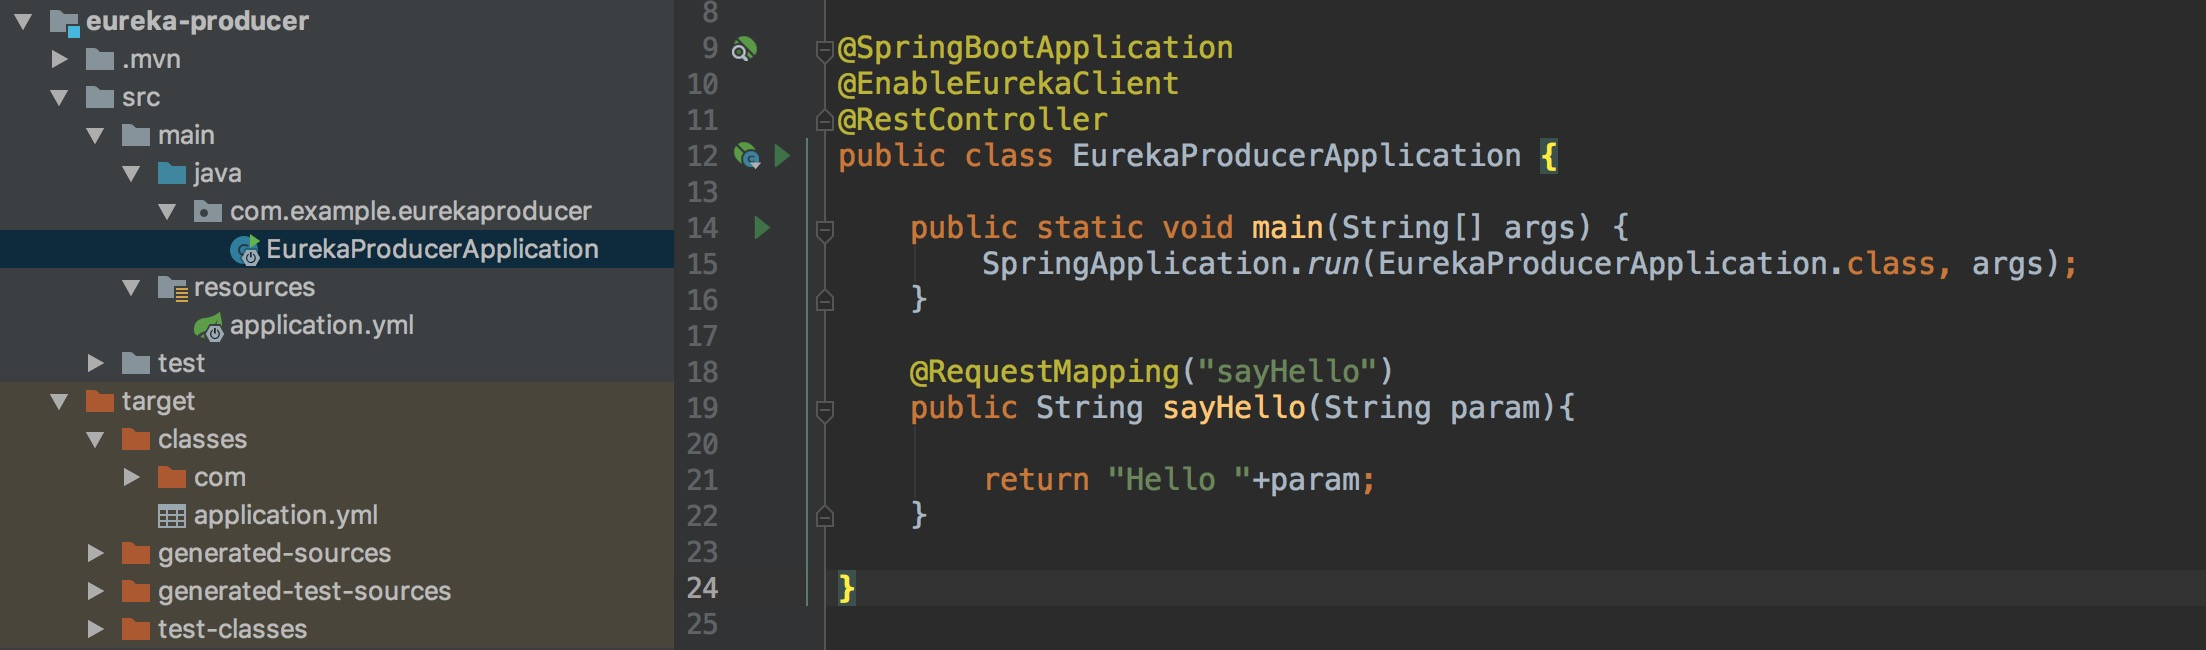Click the @RestController annotation
The width and height of the screenshot is (2206, 650).
(973, 120)
